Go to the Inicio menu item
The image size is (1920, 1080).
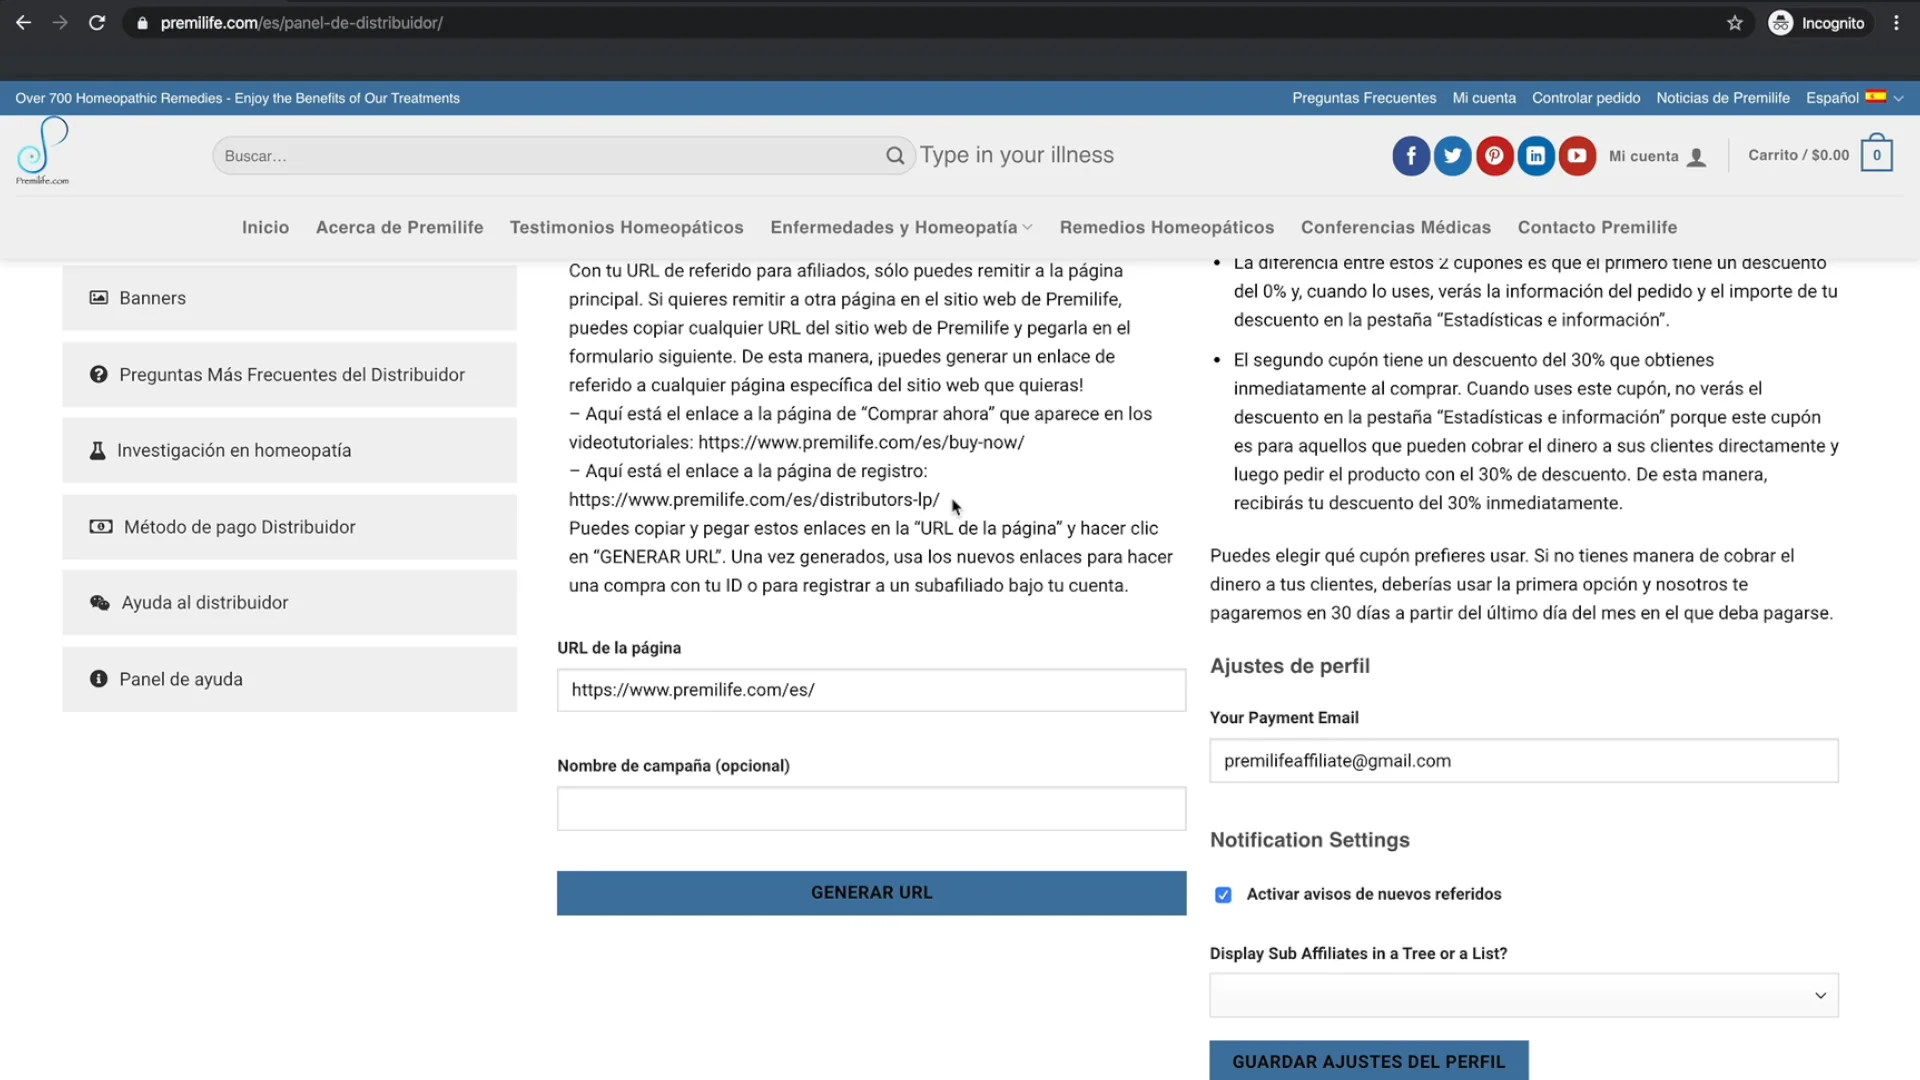tap(265, 227)
